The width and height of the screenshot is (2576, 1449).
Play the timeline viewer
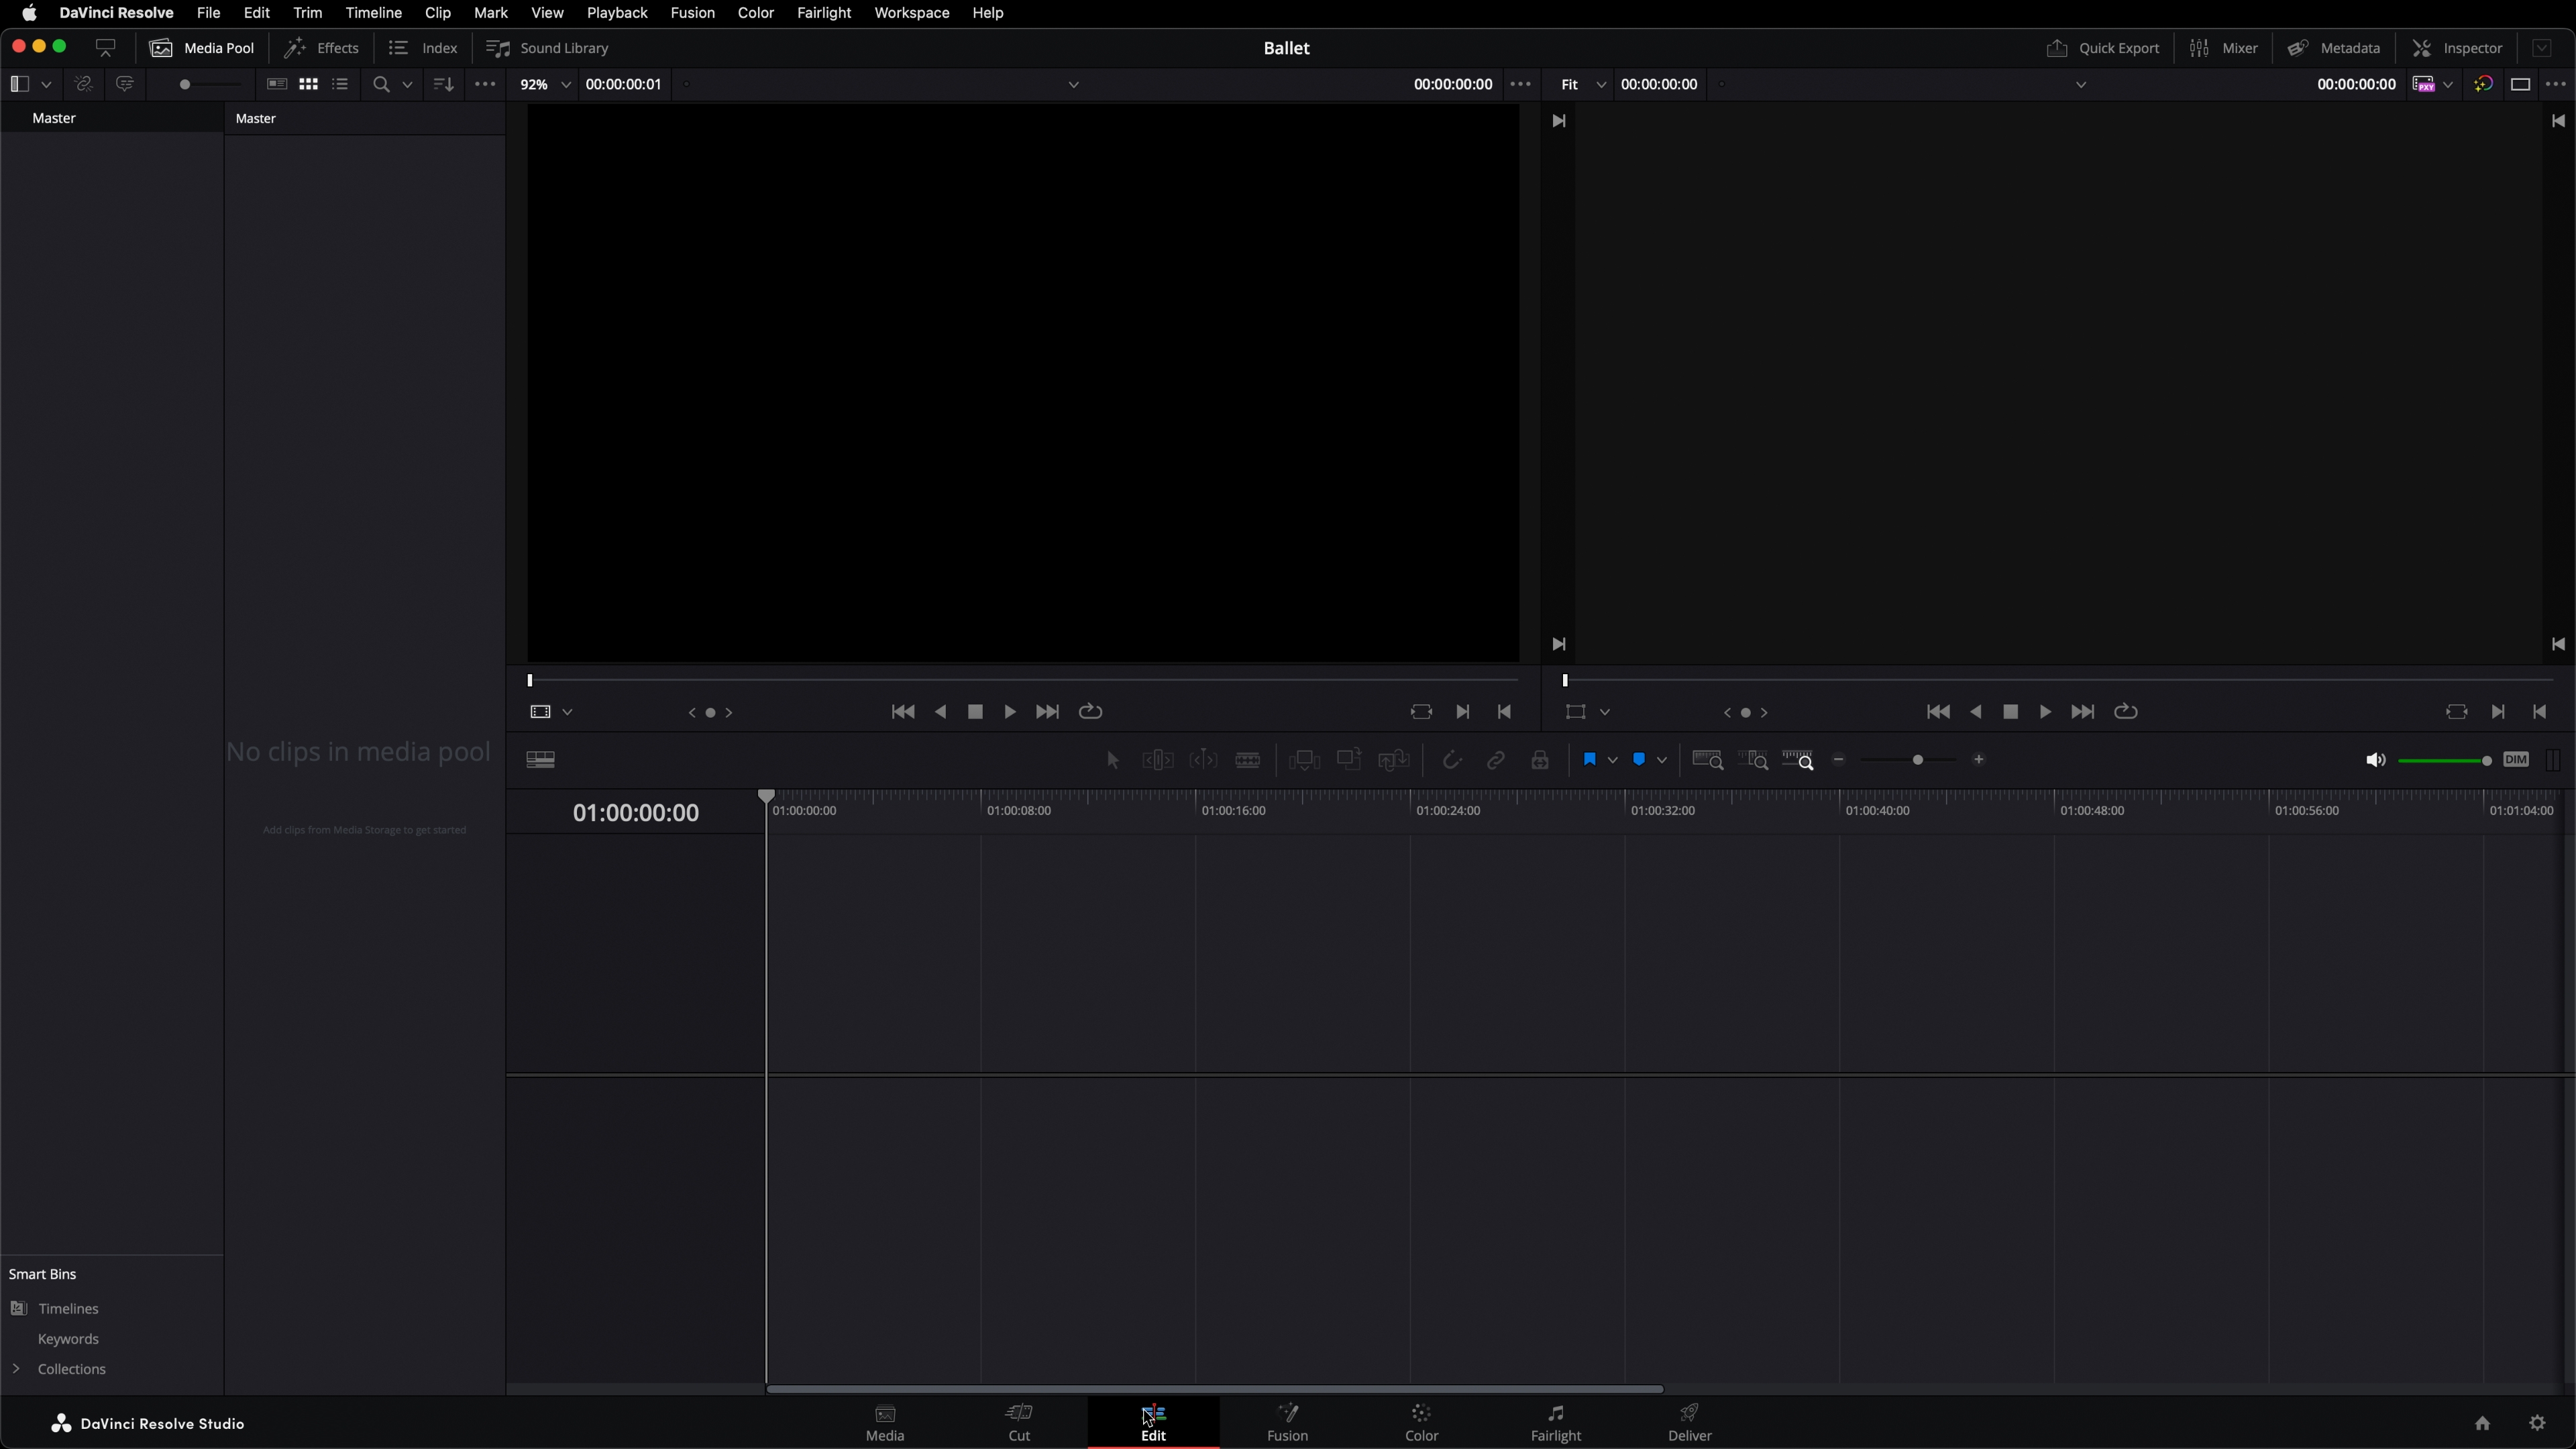pyautogui.click(x=2045, y=711)
